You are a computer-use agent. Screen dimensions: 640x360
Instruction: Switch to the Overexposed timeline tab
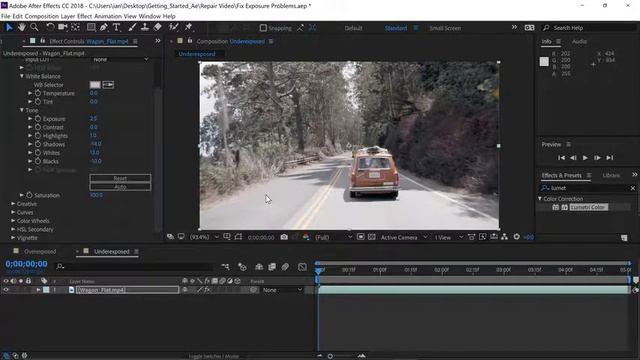pos(40,251)
